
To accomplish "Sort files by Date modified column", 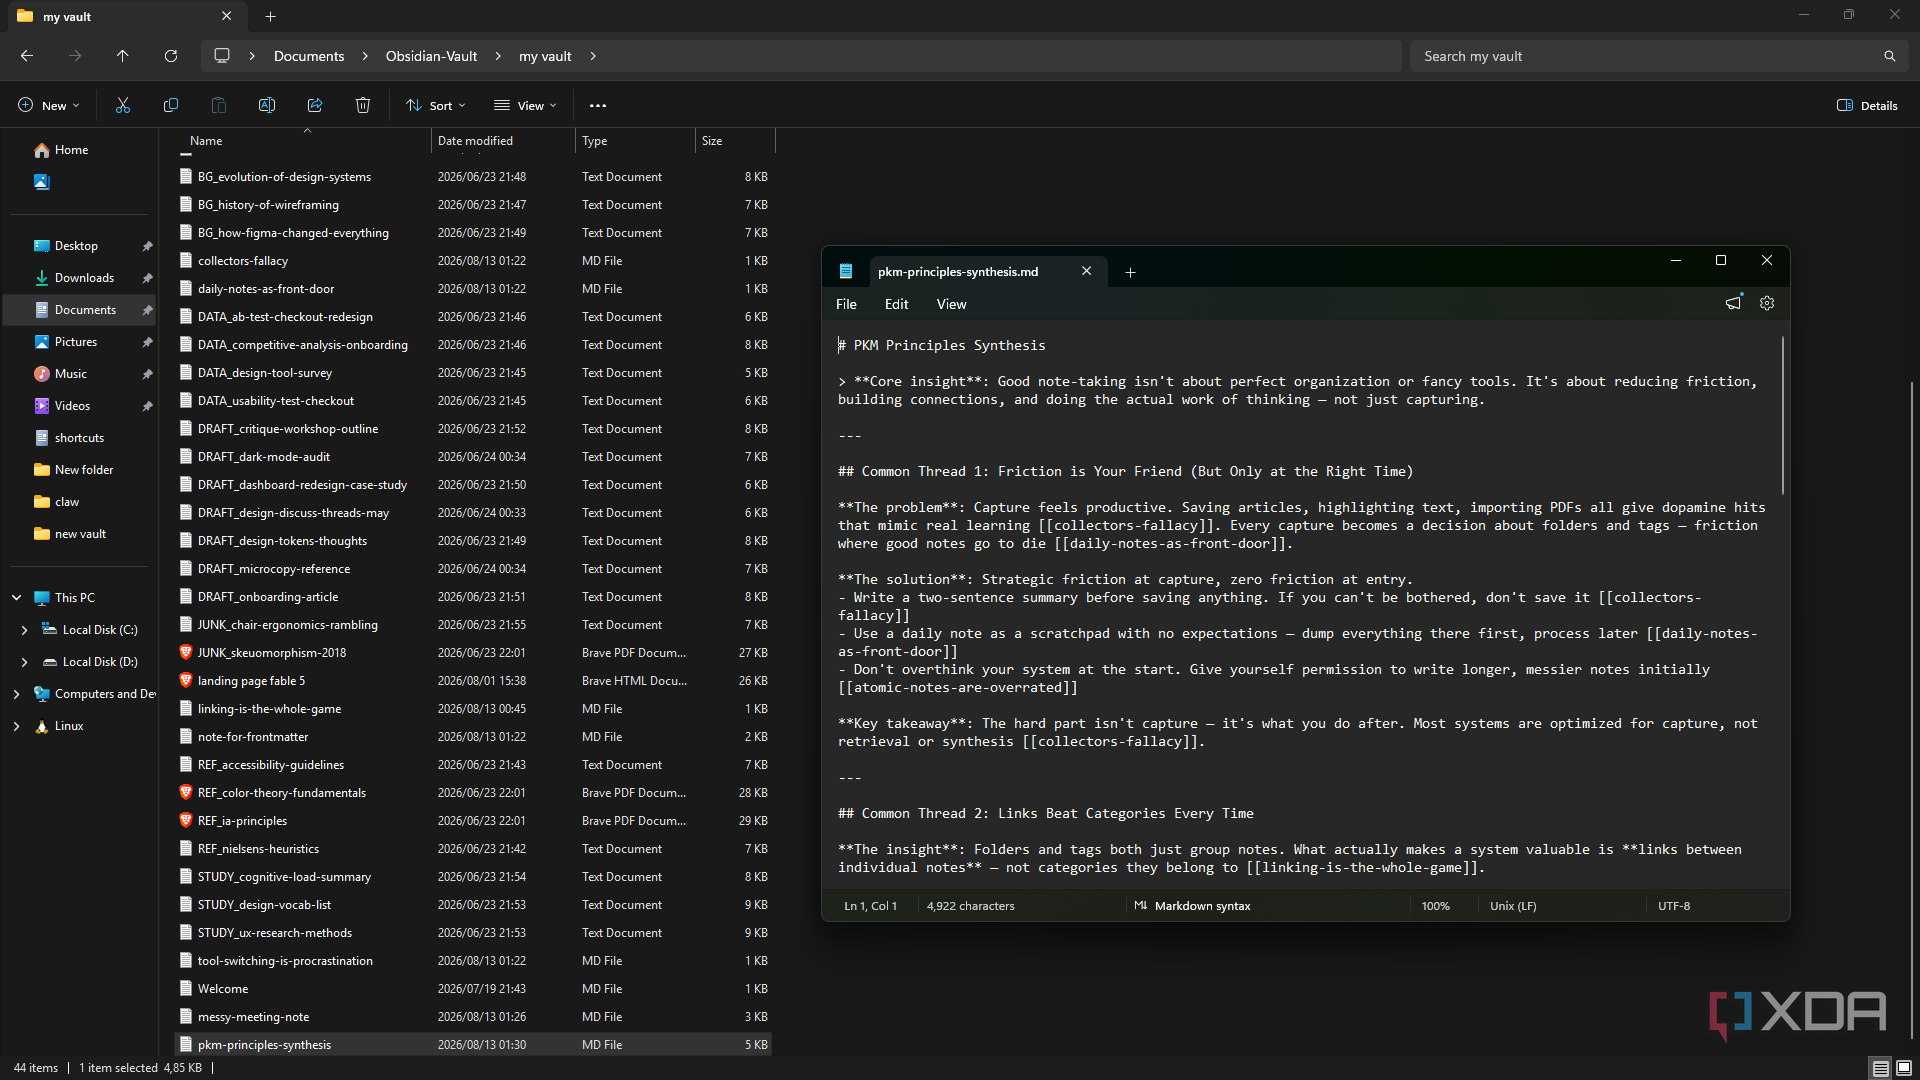I will click(503, 141).
